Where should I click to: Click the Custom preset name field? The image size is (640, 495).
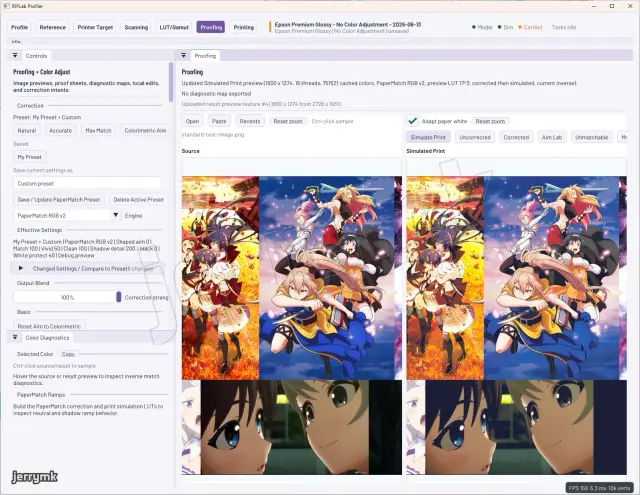(87, 183)
